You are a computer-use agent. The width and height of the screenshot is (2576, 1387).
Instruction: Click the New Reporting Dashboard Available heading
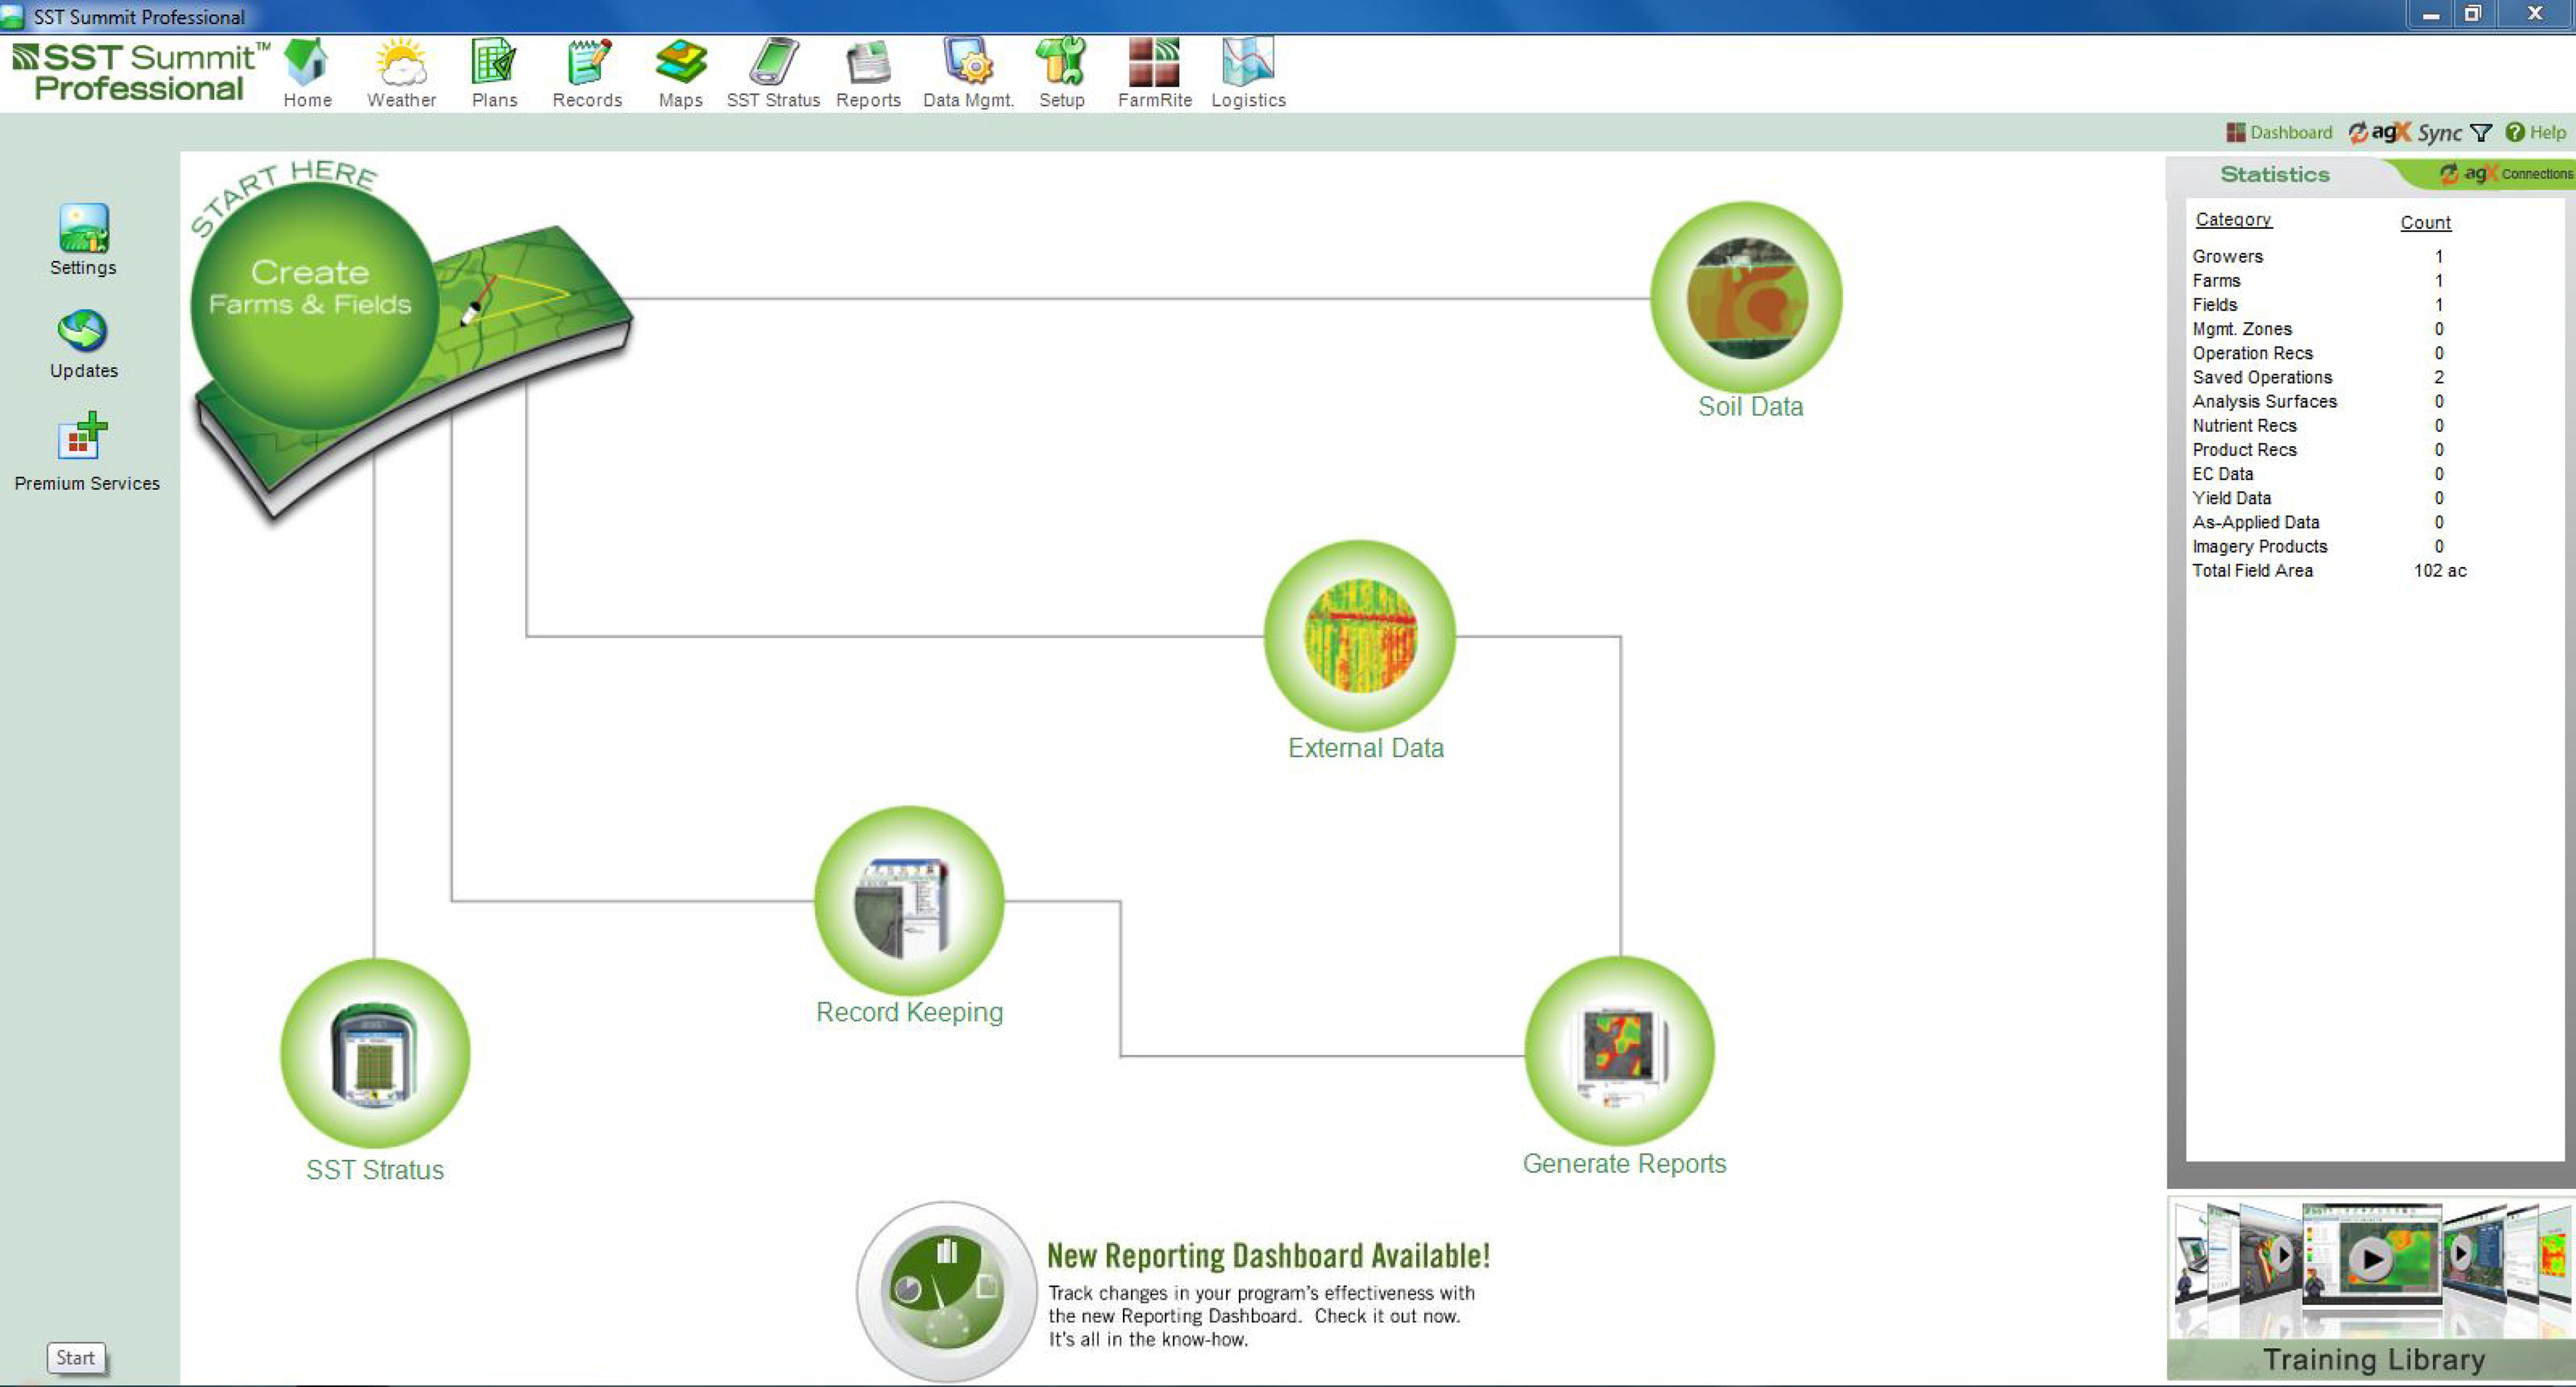pos(1268,1255)
